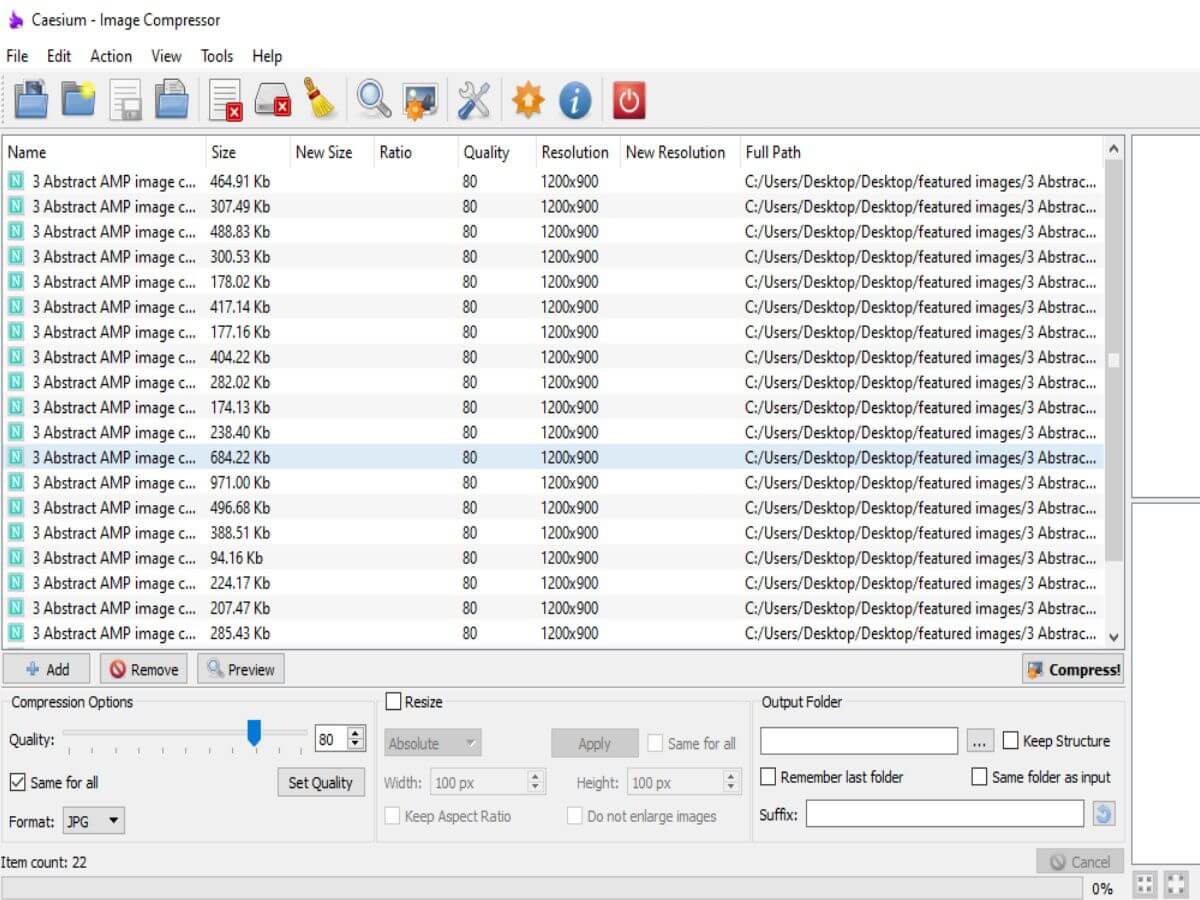Enable the Resize checkbox
1200x900 pixels.
394,702
